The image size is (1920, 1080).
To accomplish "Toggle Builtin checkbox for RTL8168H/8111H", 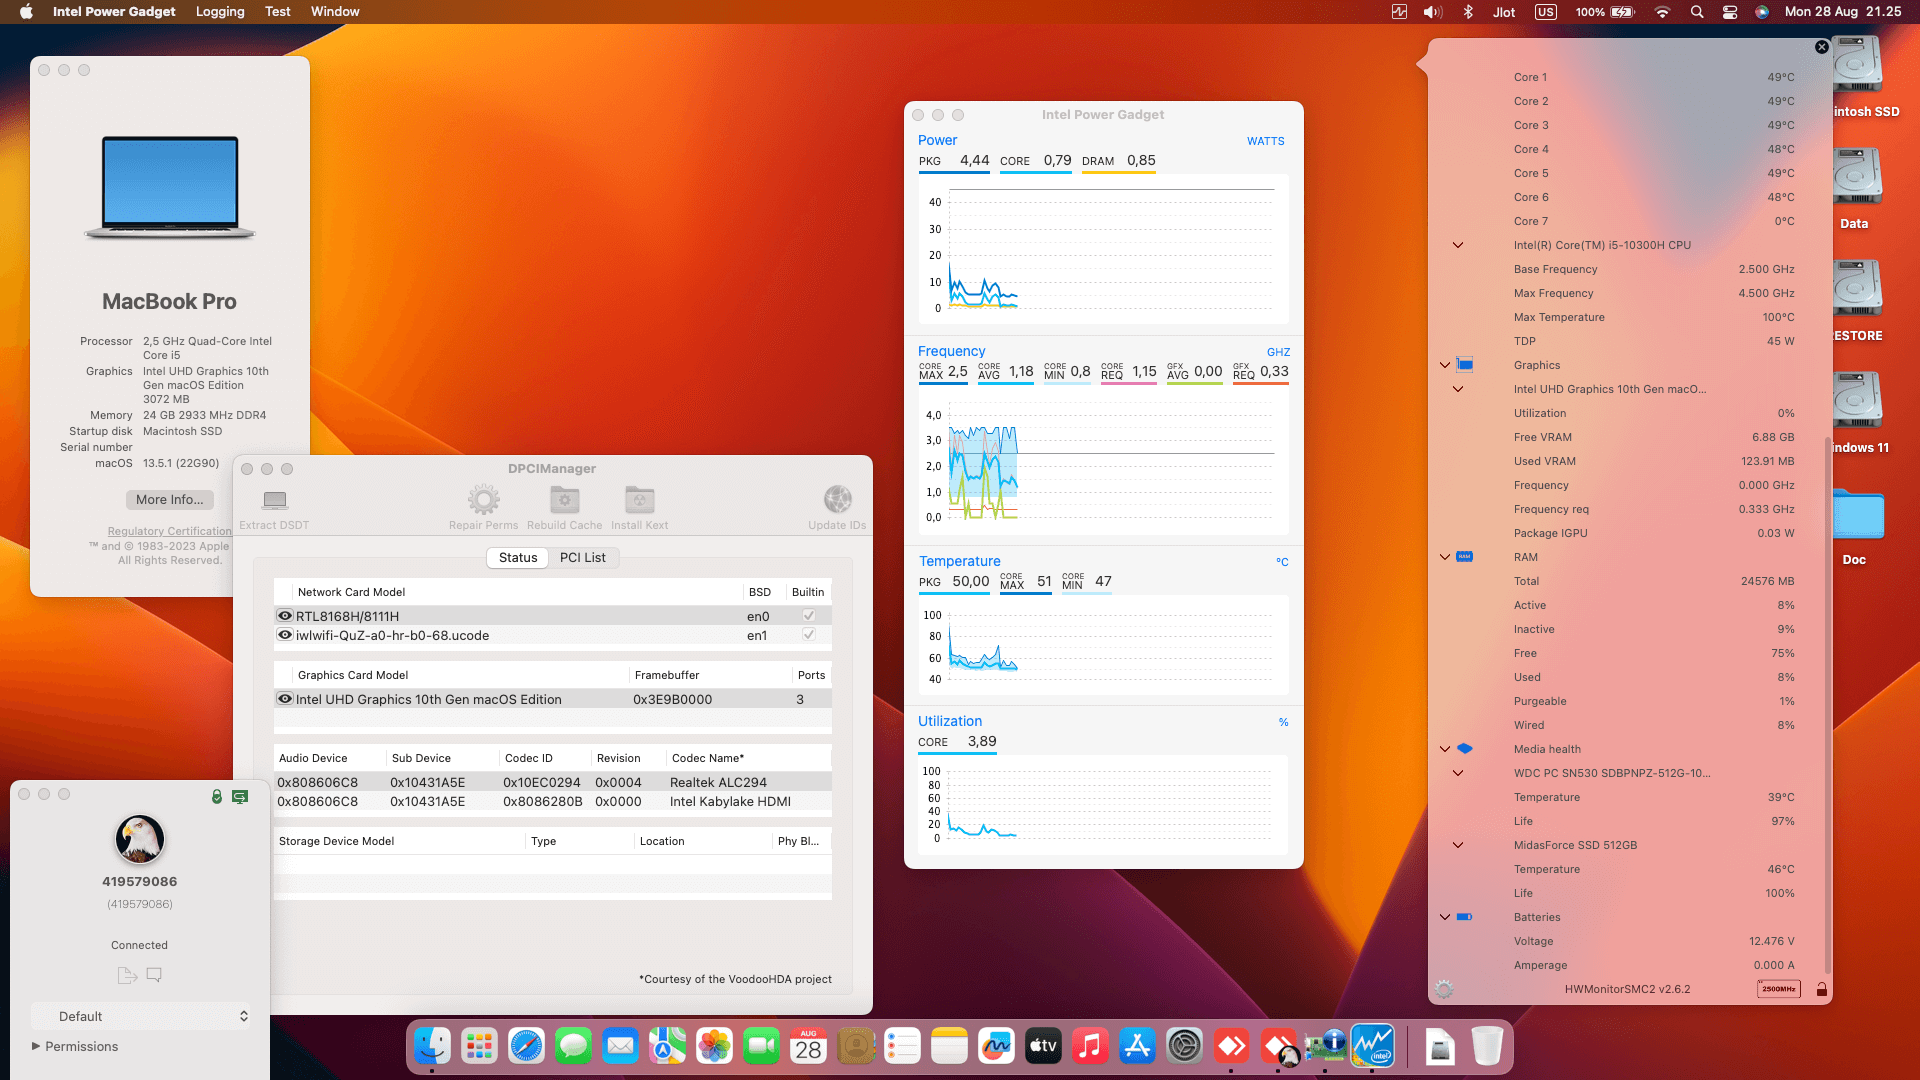I will point(809,616).
